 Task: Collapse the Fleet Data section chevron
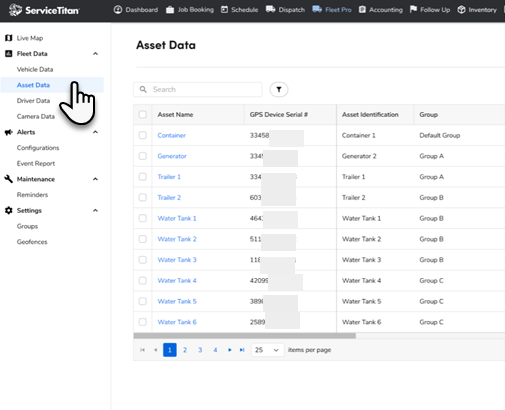[95, 54]
